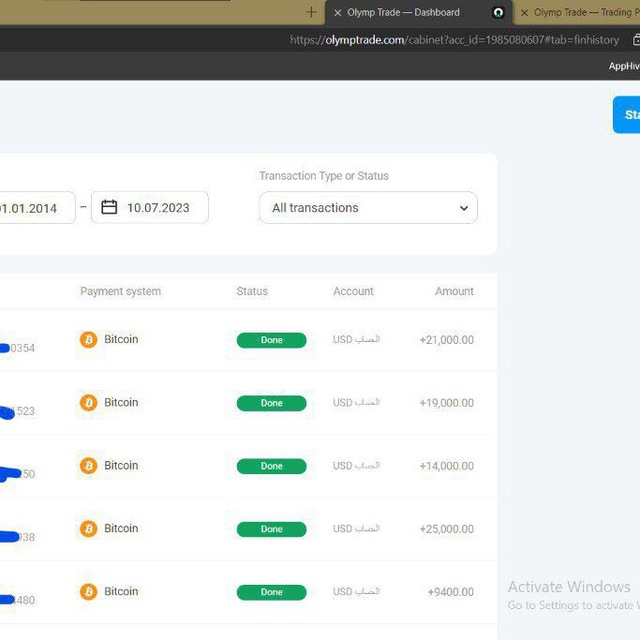Click Bitcoin label in the +25,000.00 row

click(x=121, y=529)
